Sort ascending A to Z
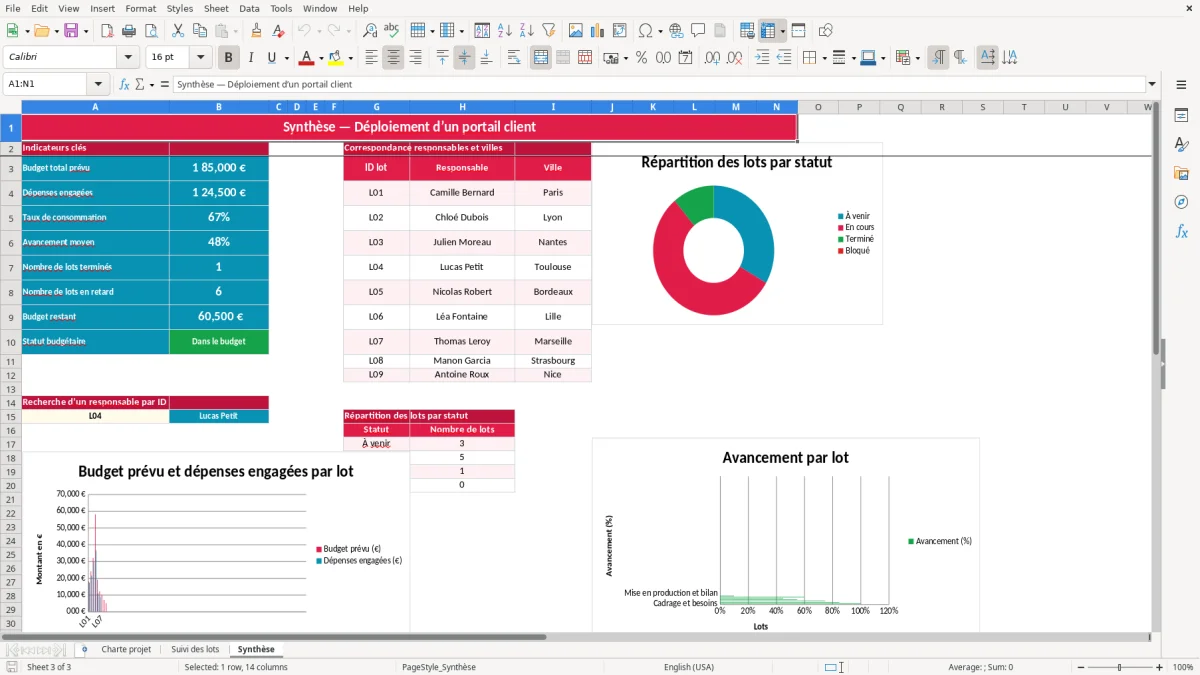The width and height of the screenshot is (1200, 675). pos(504,31)
